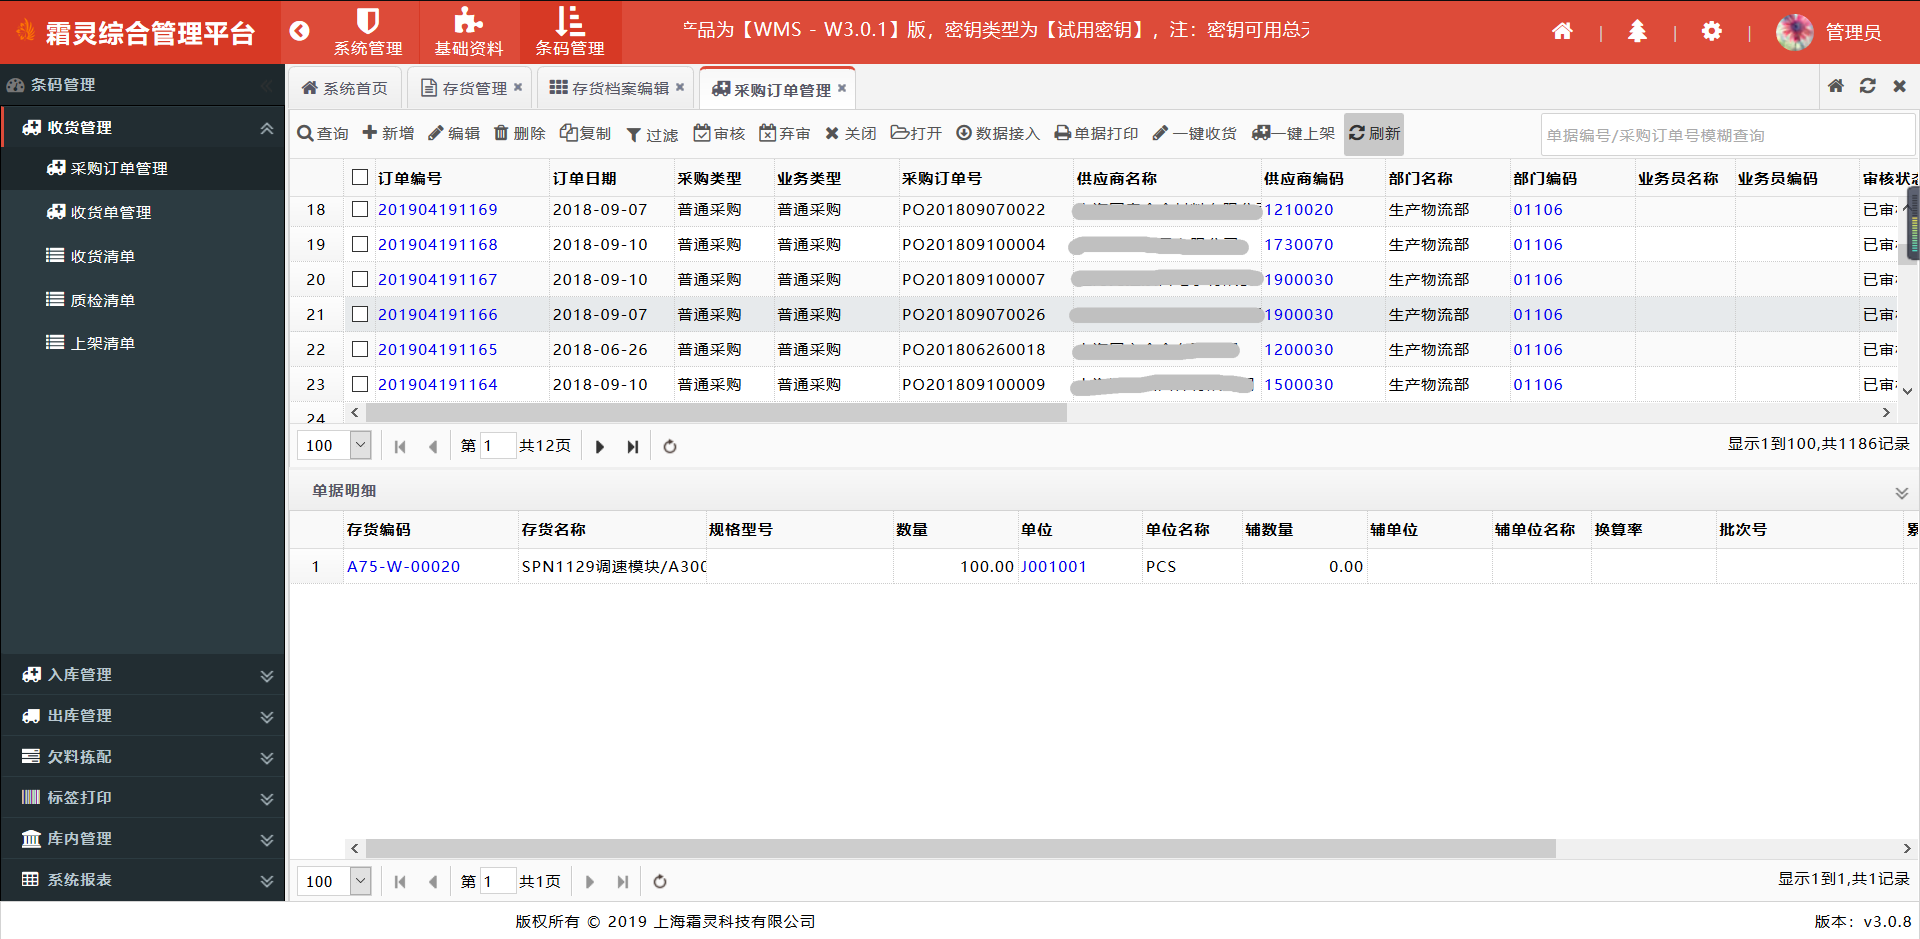This screenshot has height=939, width=1920.
Task: Toggle select-all checkbox in table header
Action: point(360,178)
